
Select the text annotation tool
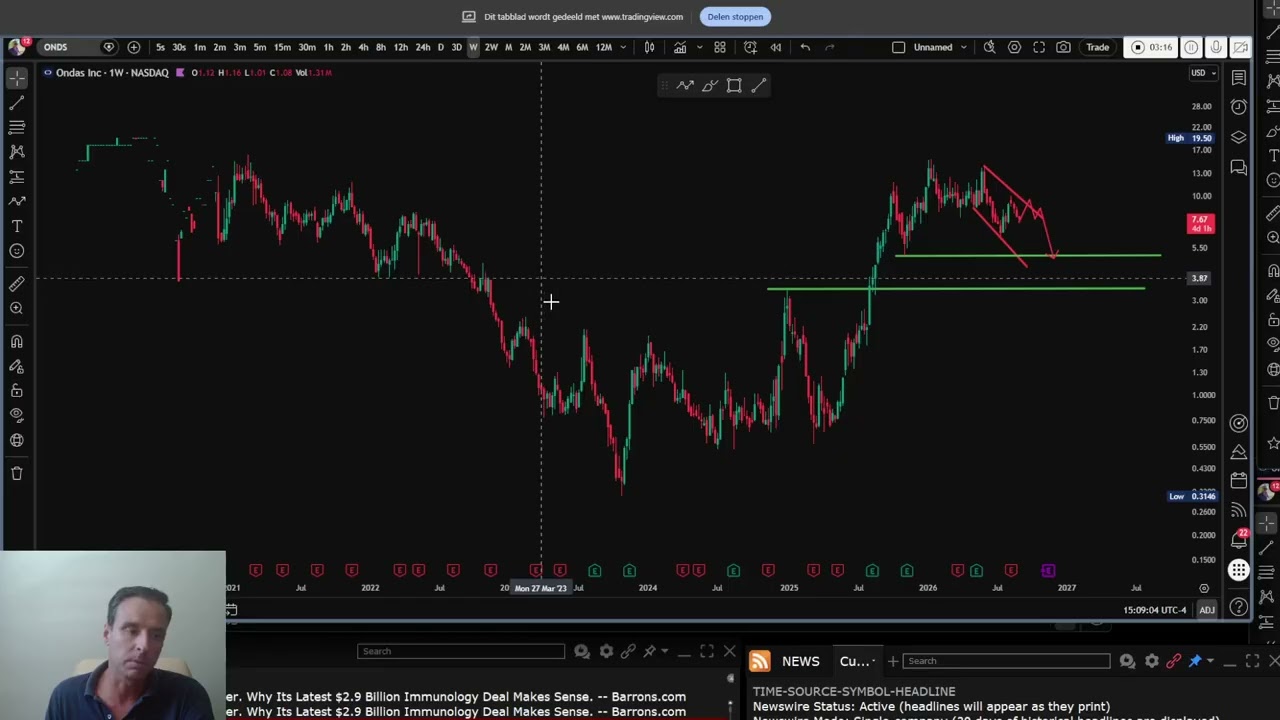coord(17,226)
